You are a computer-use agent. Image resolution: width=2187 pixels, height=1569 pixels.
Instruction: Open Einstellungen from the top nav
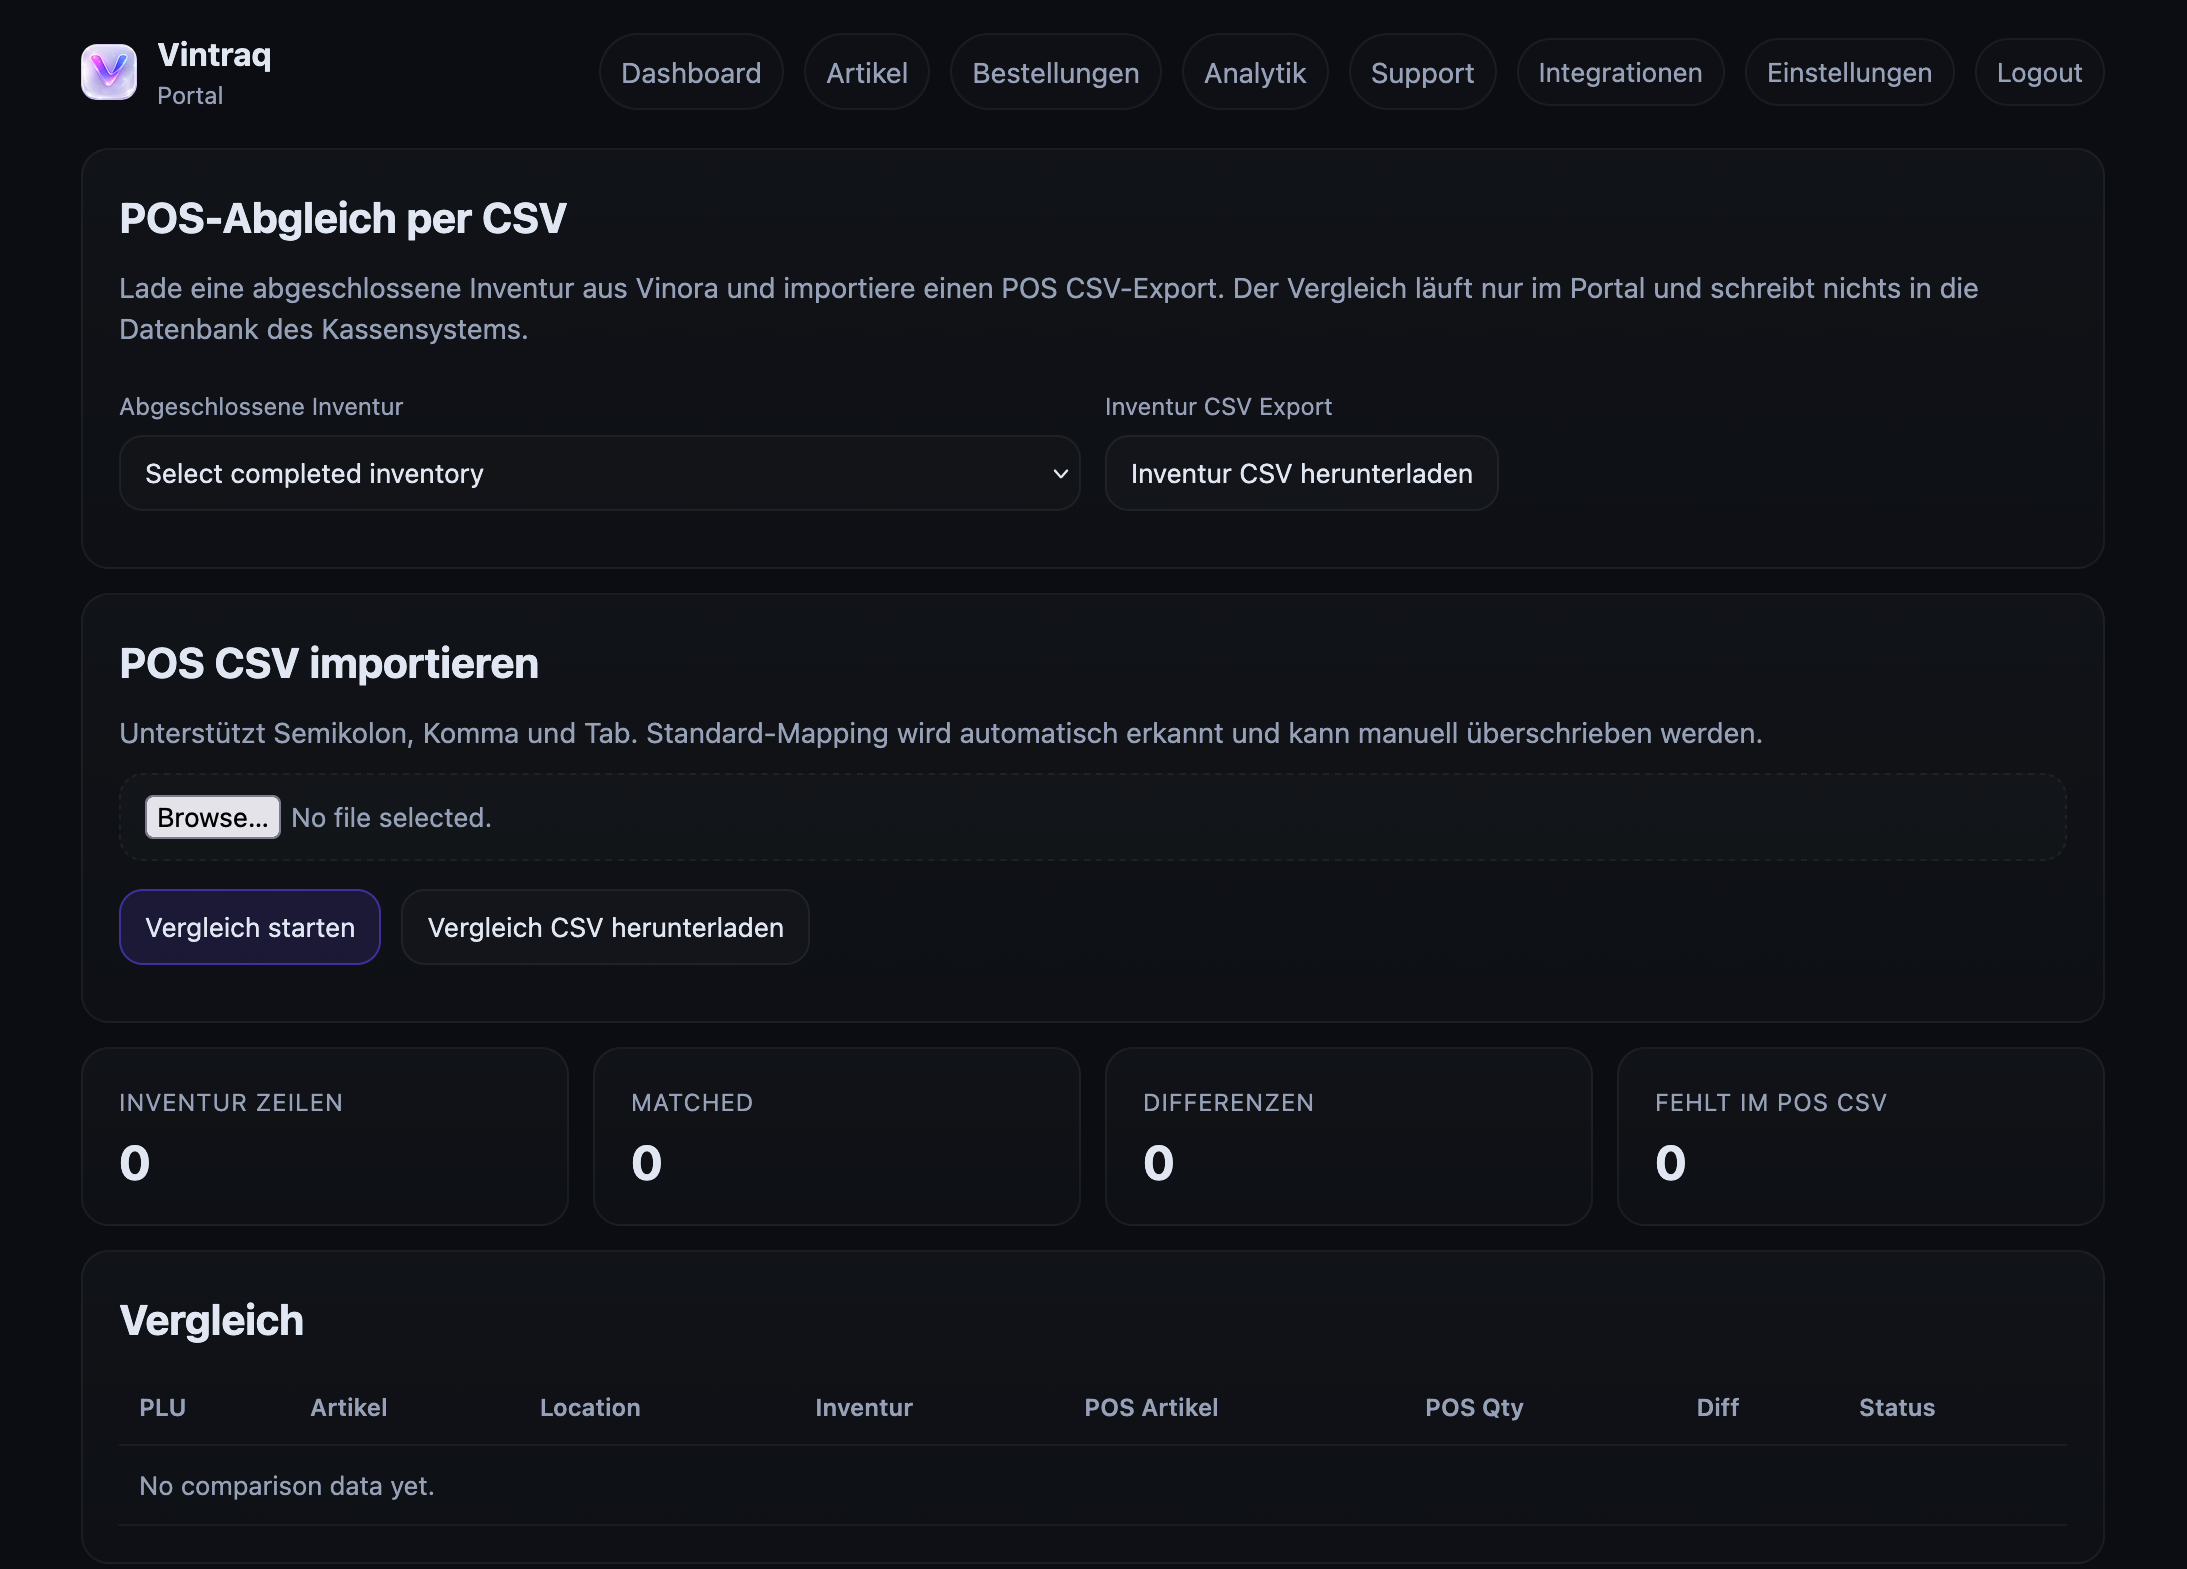[1848, 73]
